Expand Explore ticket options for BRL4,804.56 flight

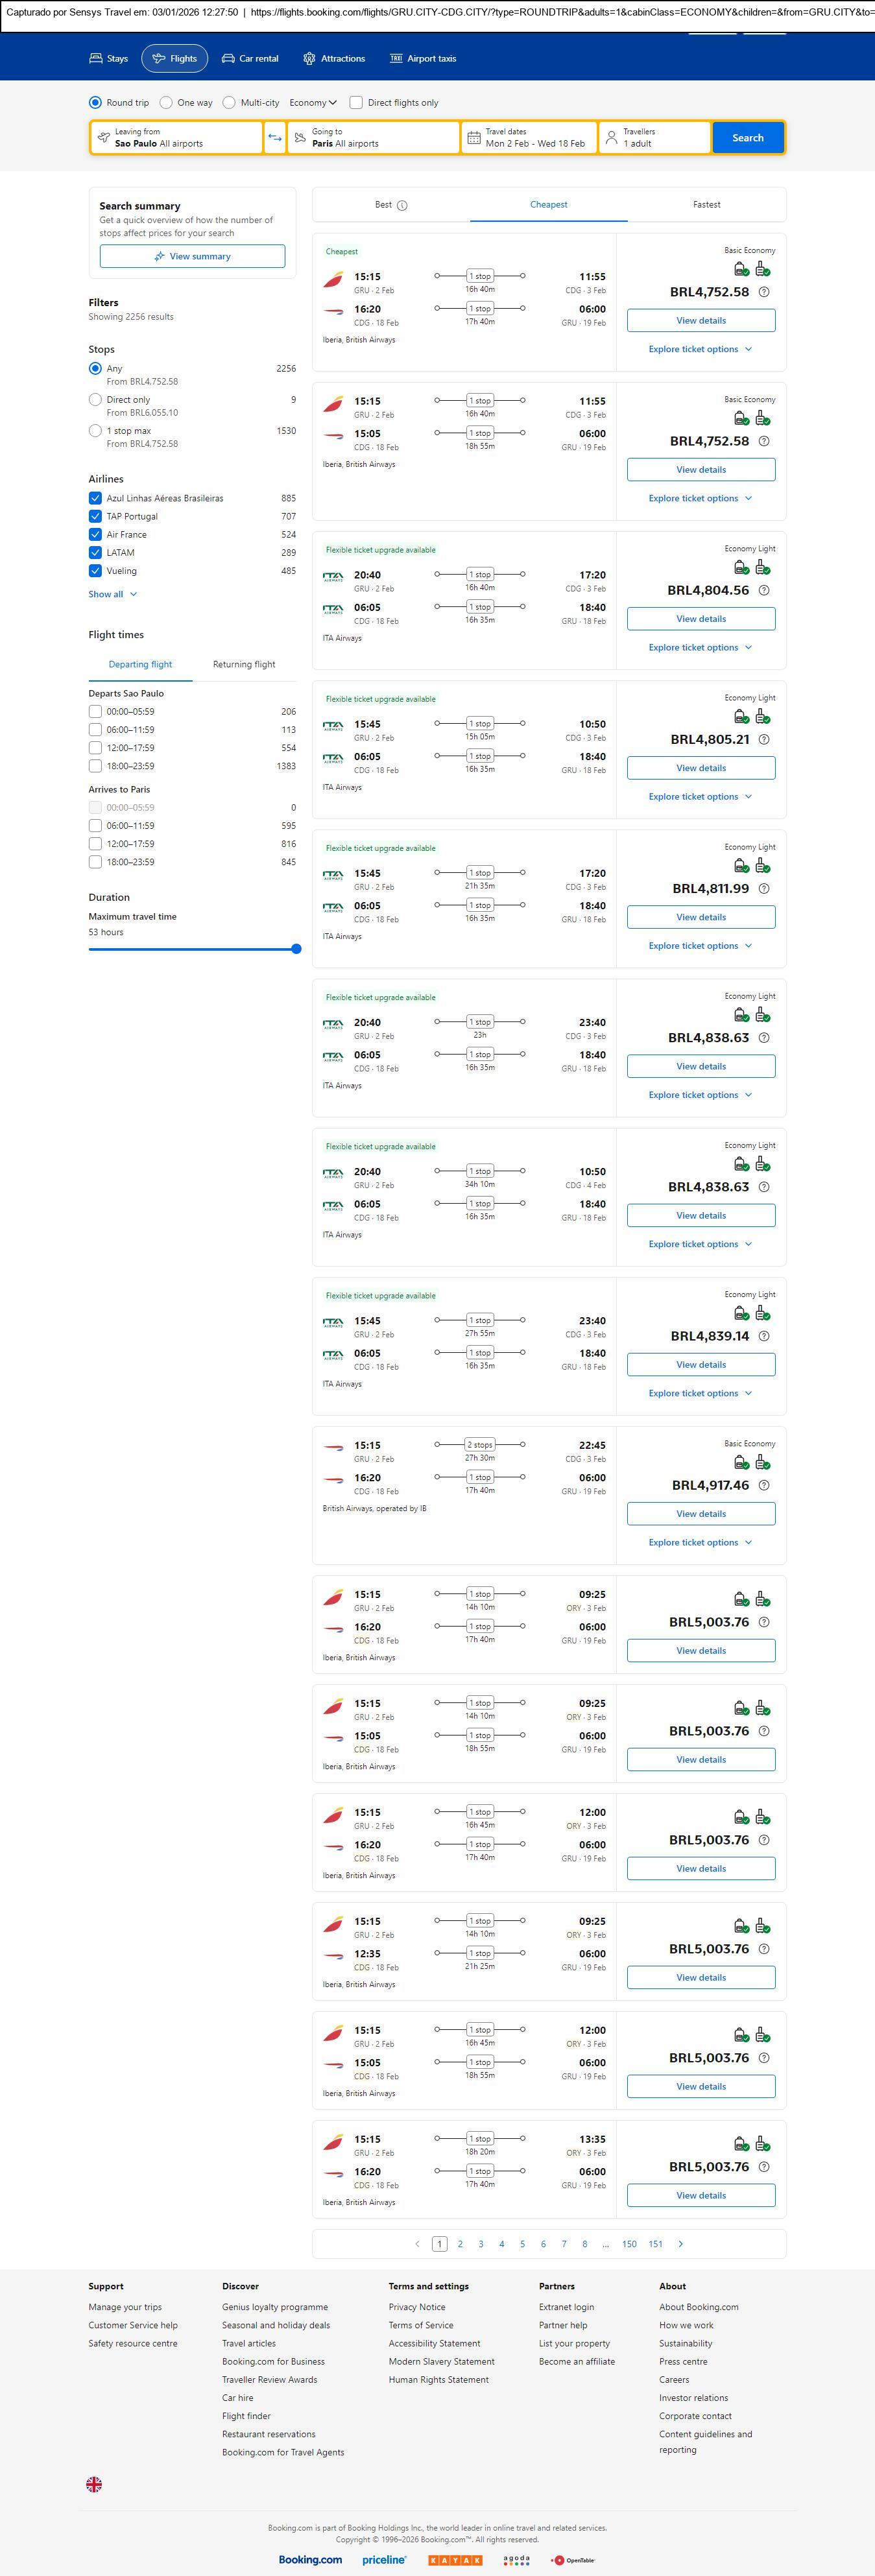700,648
